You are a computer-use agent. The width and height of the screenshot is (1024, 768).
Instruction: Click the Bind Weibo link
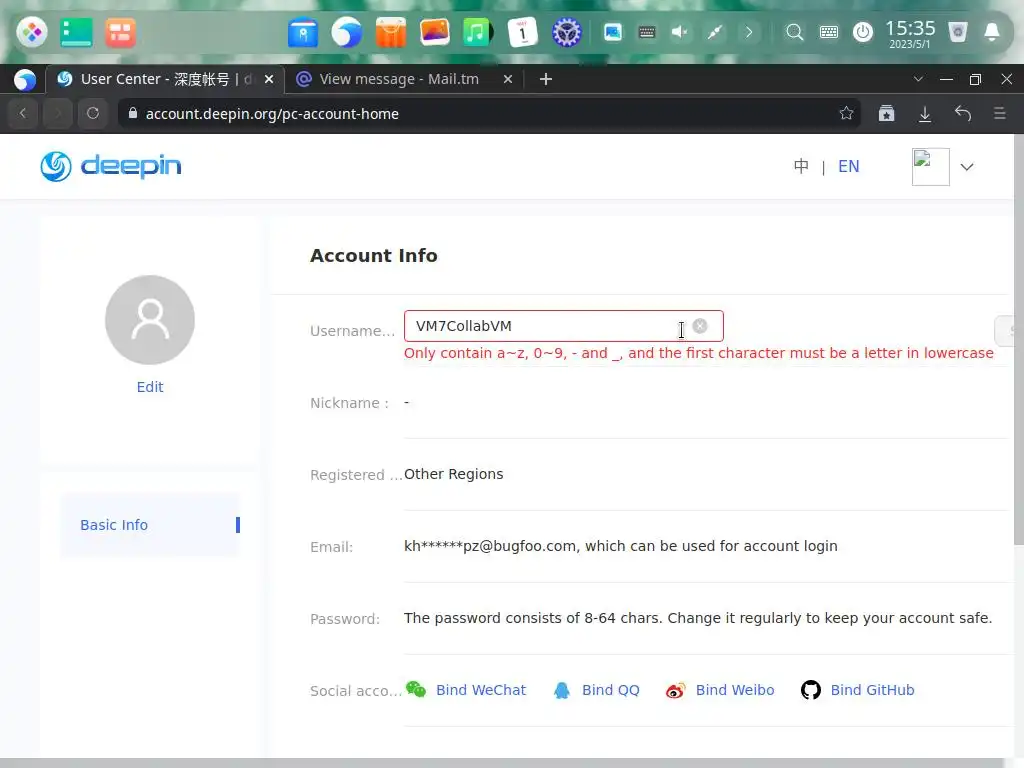[720, 690]
